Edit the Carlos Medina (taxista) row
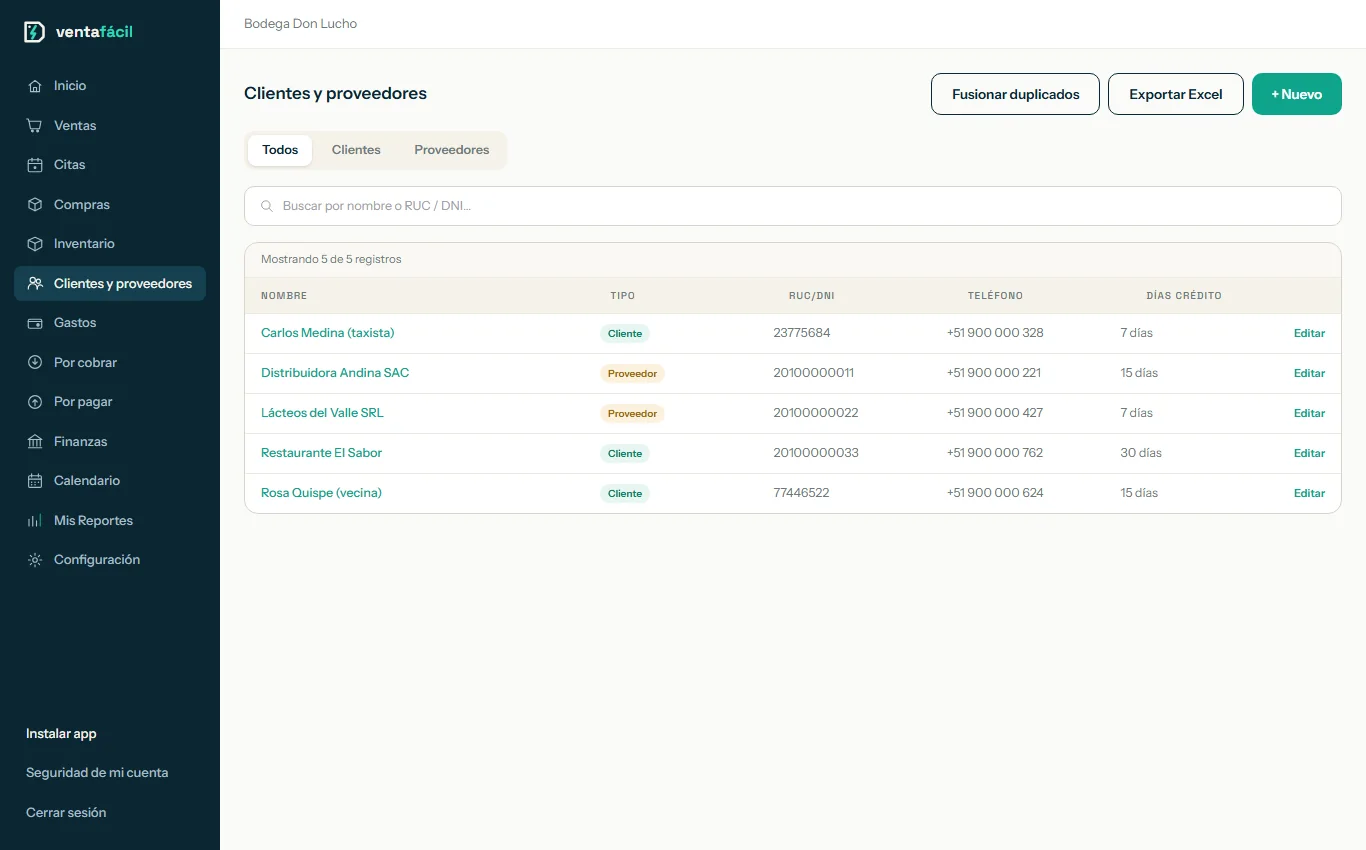 (1309, 333)
